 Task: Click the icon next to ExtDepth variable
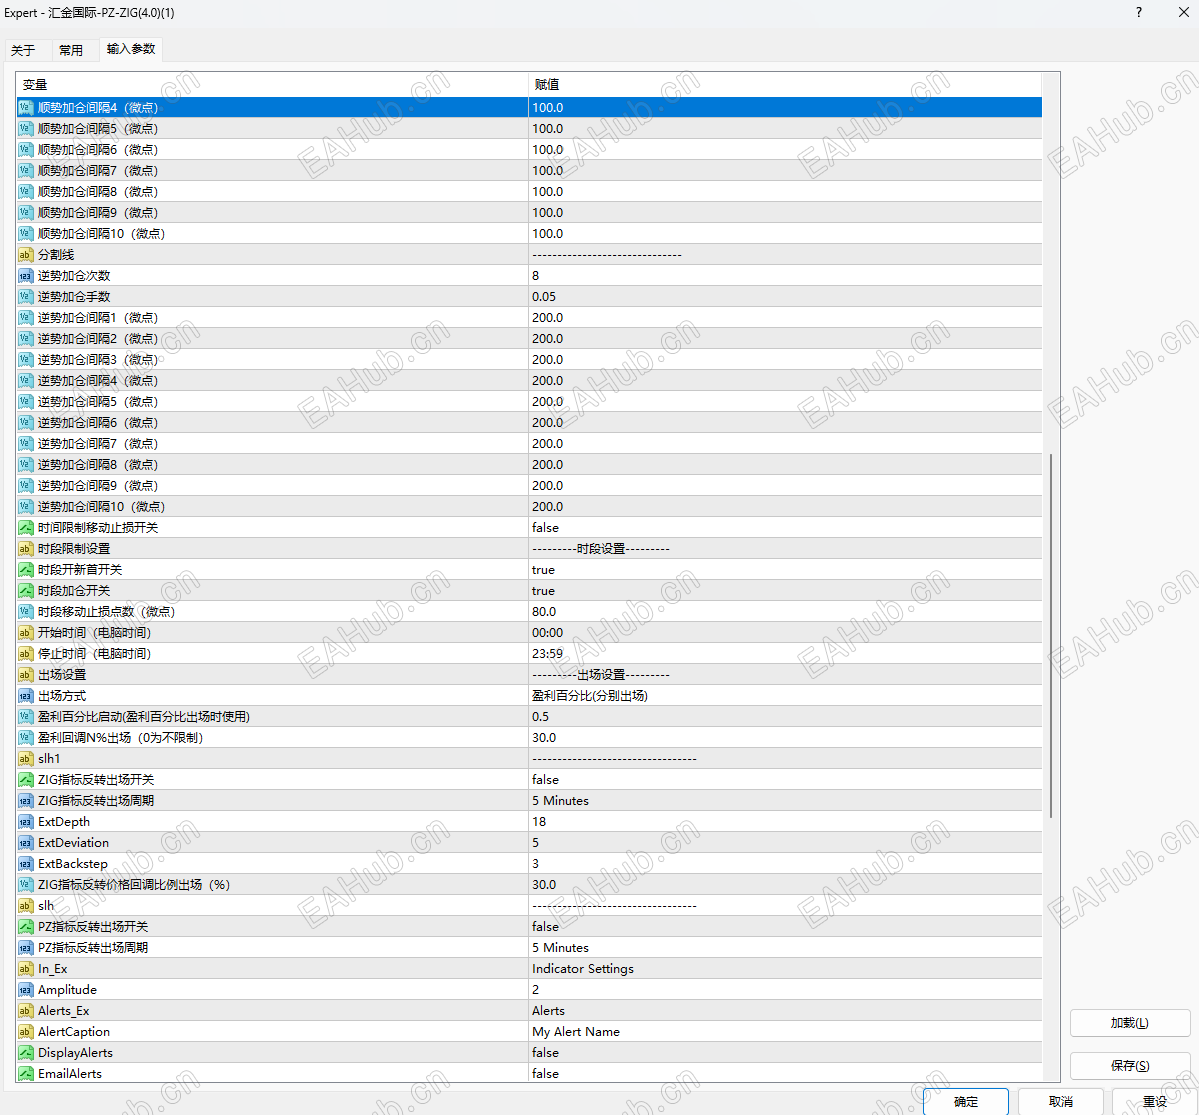tap(25, 821)
